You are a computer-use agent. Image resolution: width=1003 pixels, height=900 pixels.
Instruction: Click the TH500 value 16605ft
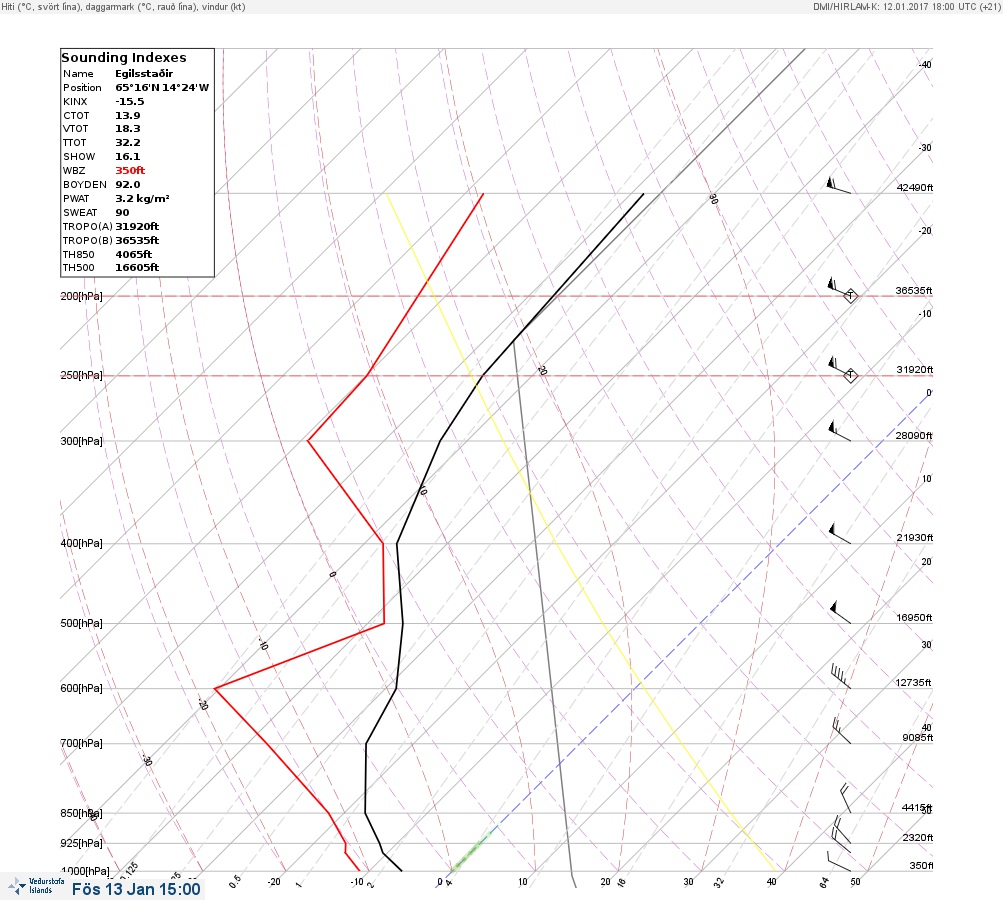(x=137, y=267)
